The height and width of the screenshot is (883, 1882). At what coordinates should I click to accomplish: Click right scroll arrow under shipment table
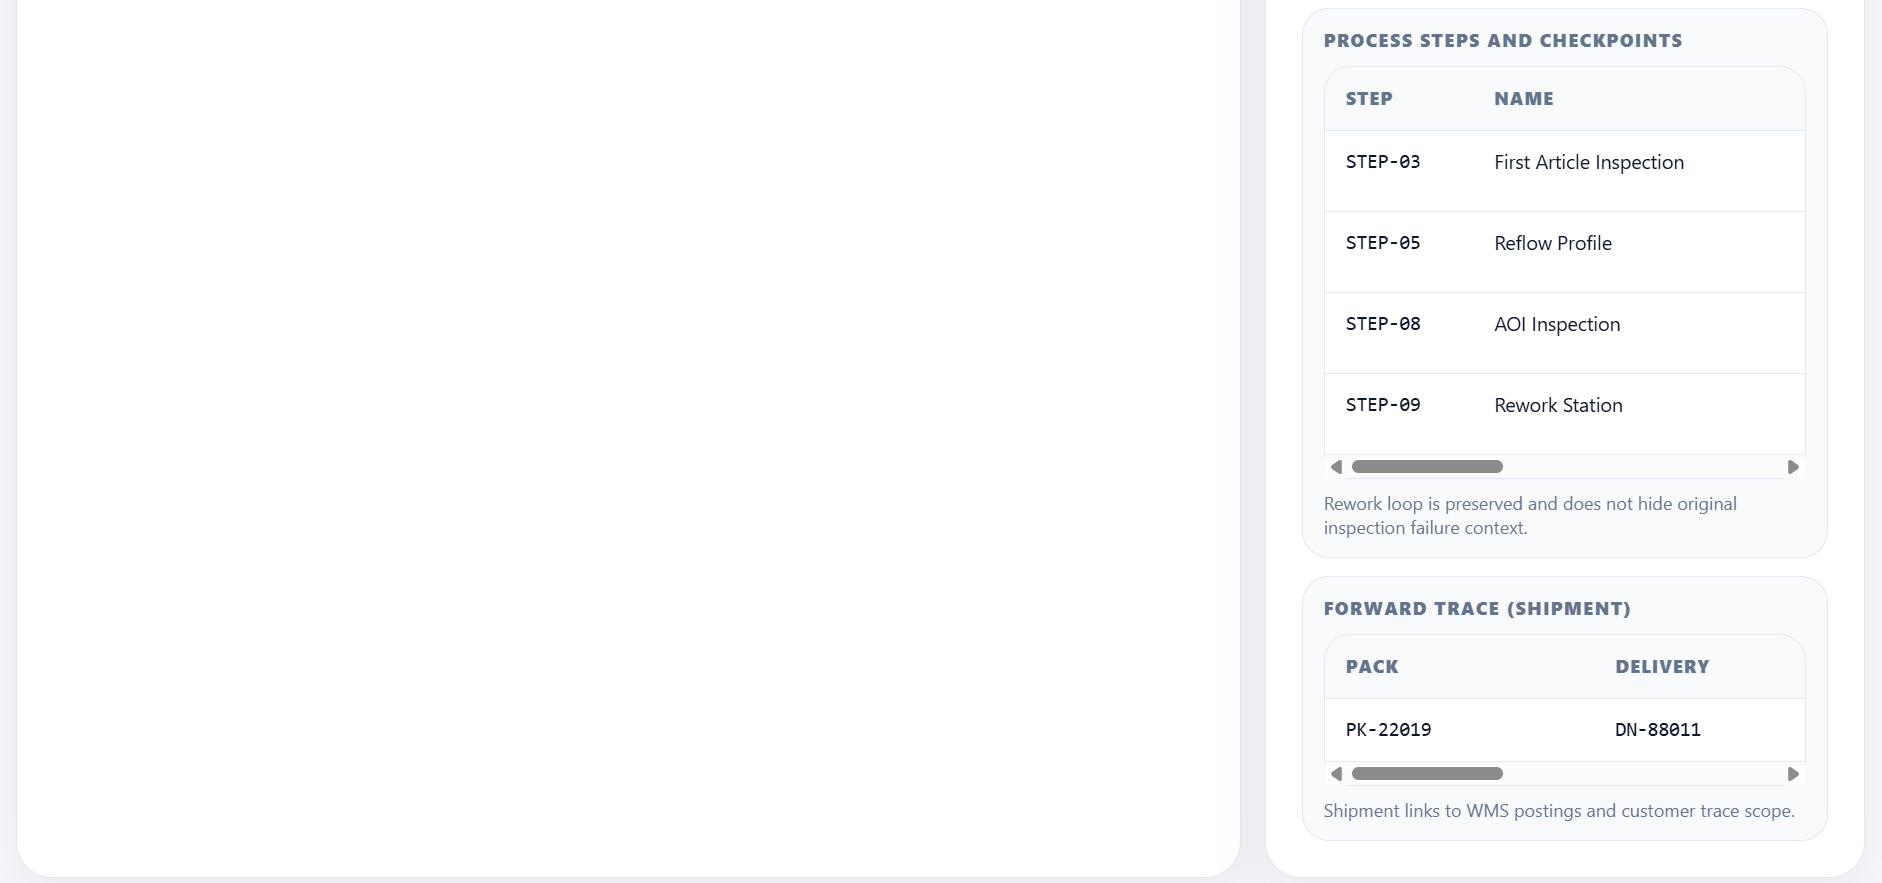click(1793, 774)
